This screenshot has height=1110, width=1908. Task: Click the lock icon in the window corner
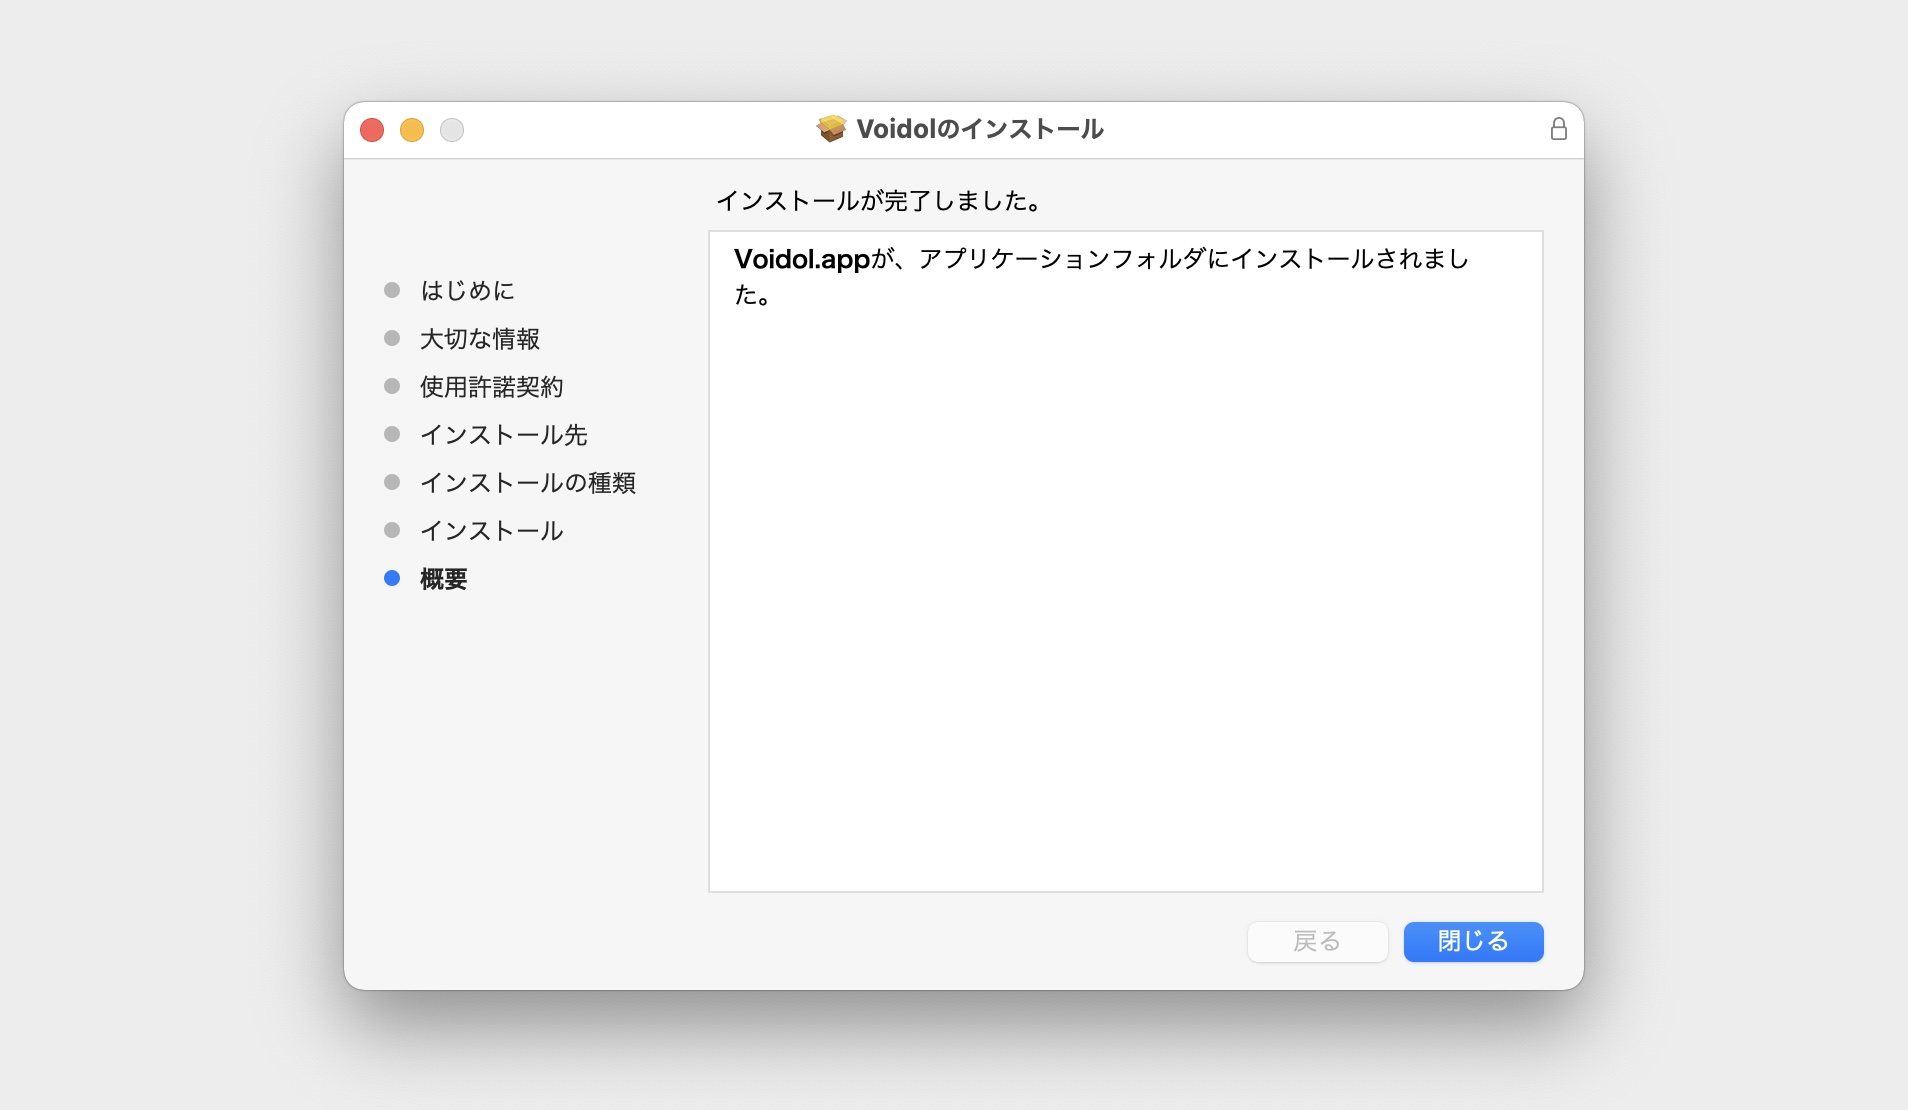[1558, 128]
